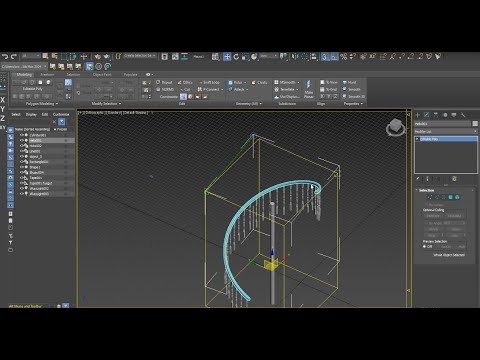Click the object name field in Modify panel
Screen dimensions: 480x360
pyautogui.click(x=442, y=124)
